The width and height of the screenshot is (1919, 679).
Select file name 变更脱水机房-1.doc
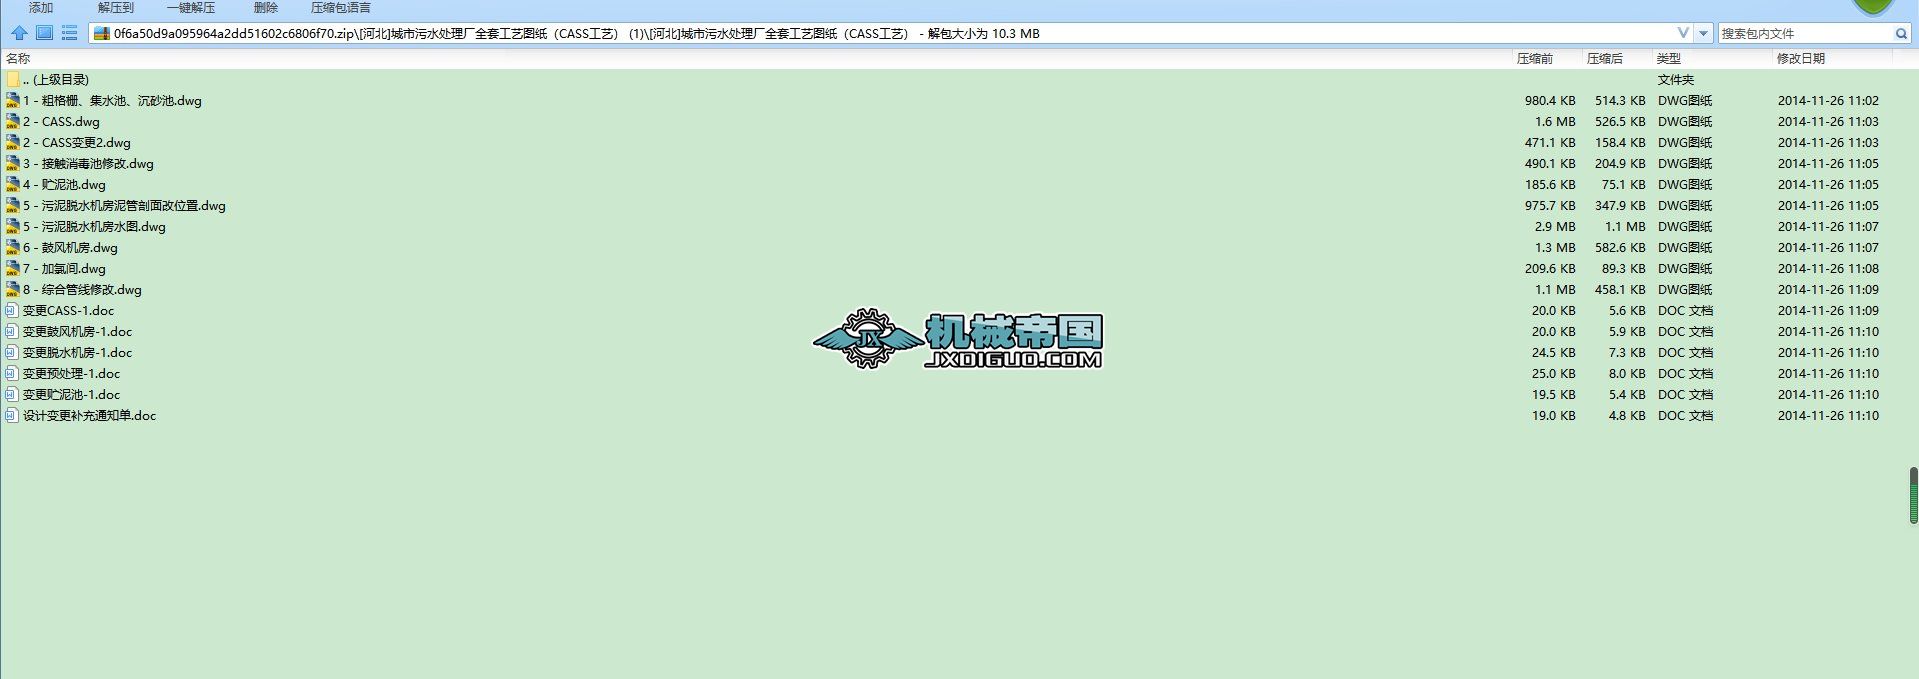tap(77, 352)
